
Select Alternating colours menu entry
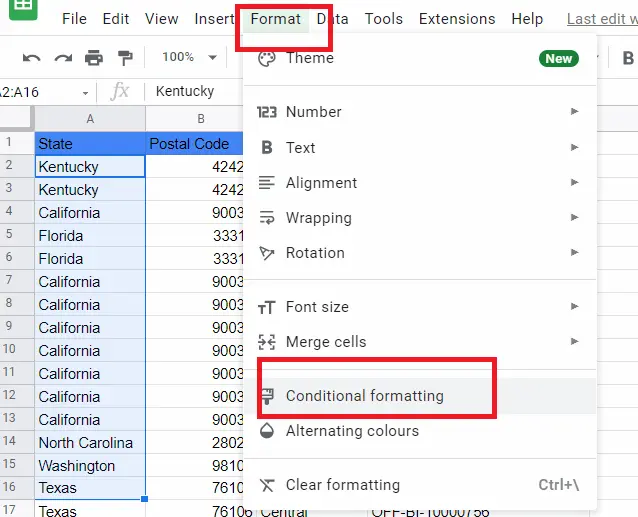point(420,431)
